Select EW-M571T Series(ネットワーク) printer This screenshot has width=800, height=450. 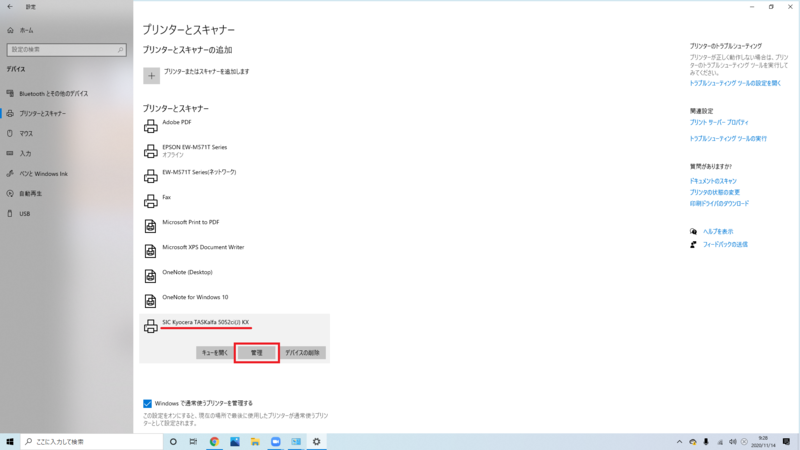[x=199, y=172]
